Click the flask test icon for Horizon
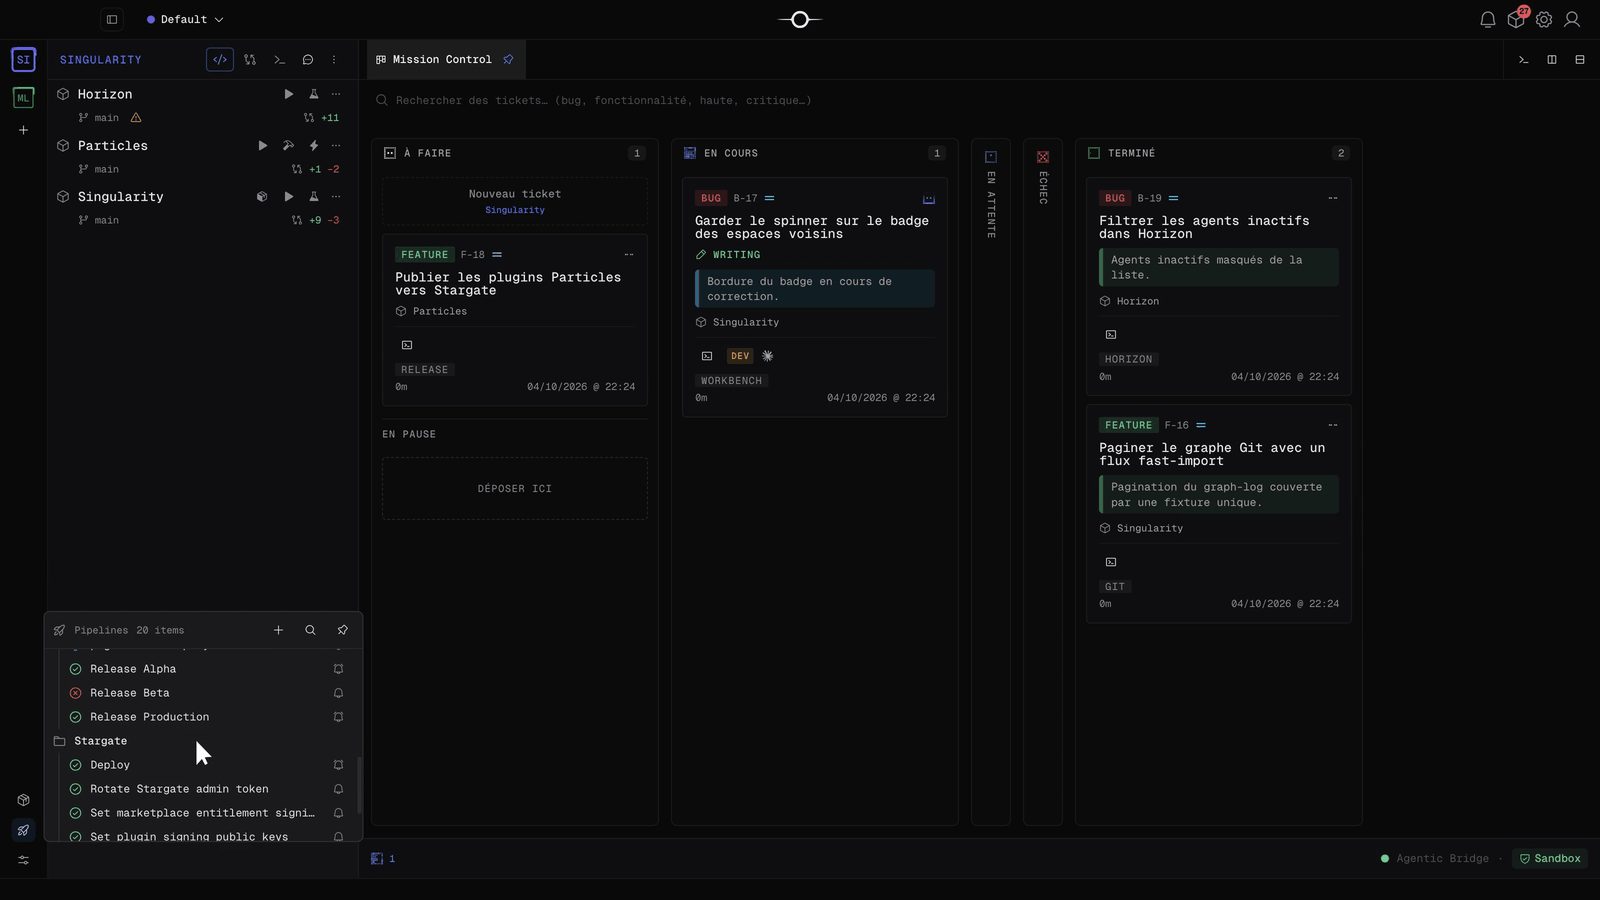Image resolution: width=1600 pixels, height=900 pixels. tap(313, 94)
